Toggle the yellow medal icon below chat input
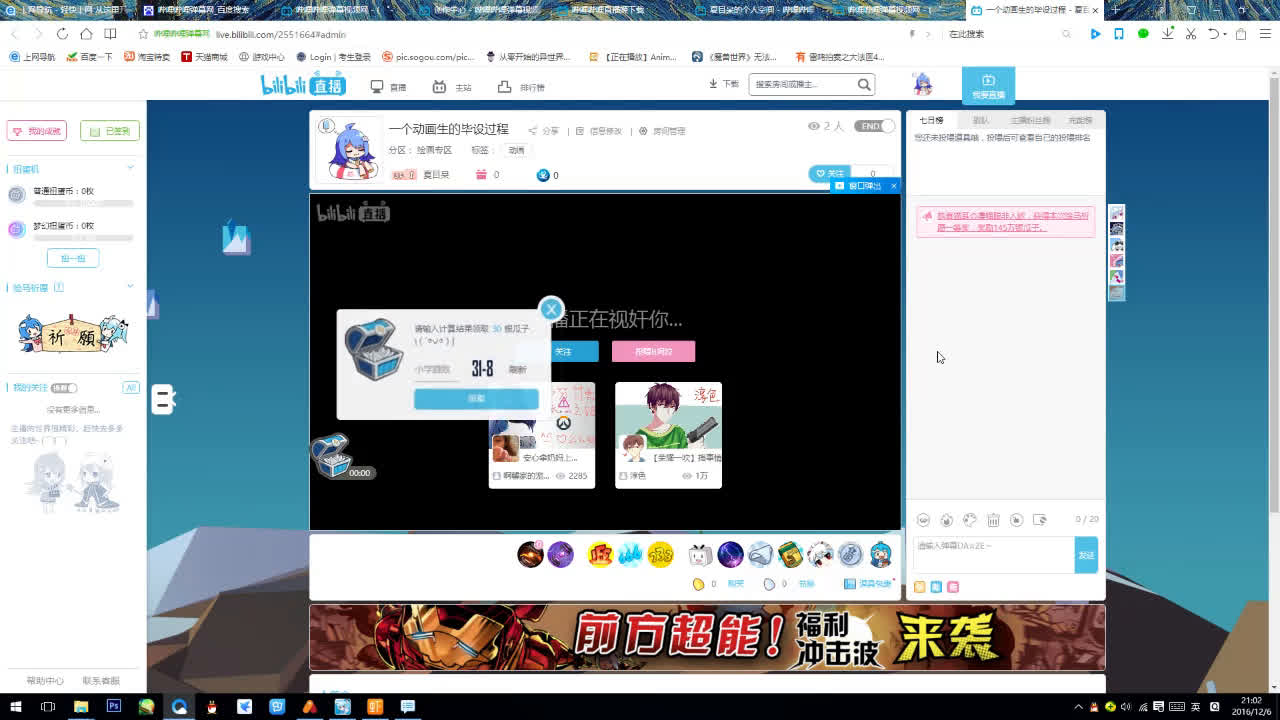 tap(919, 587)
